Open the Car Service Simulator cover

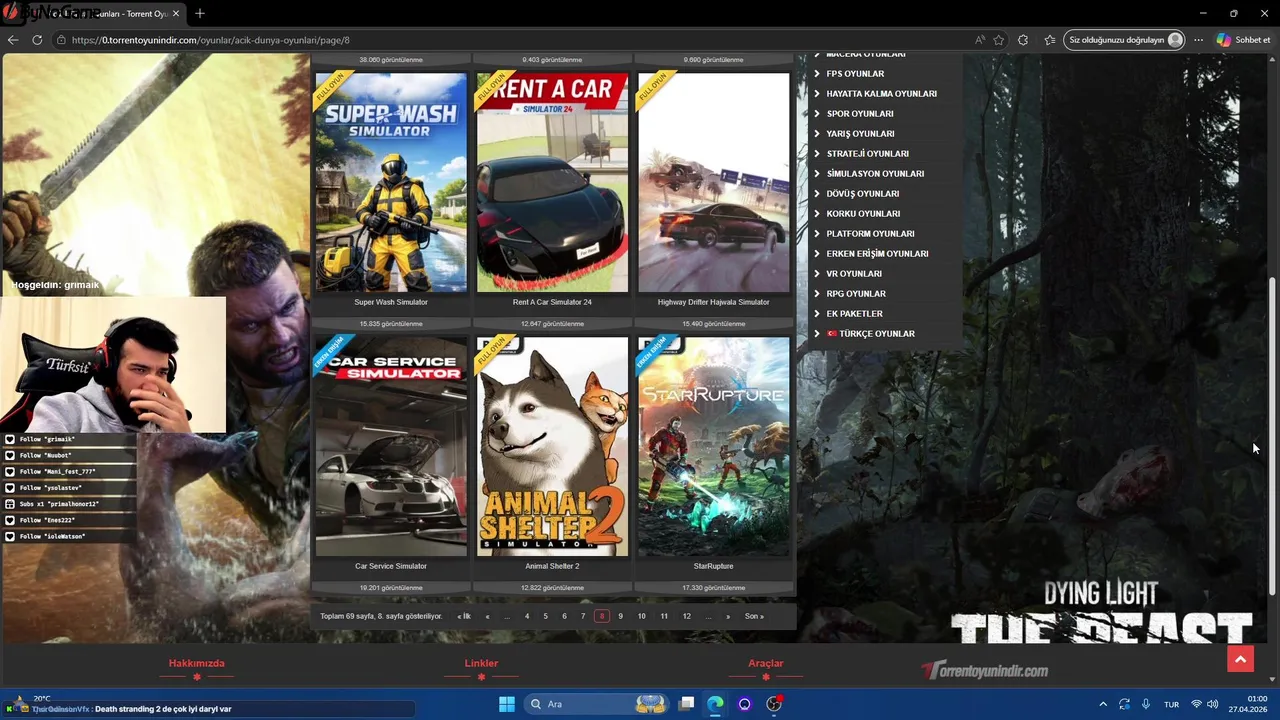[x=391, y=446]
